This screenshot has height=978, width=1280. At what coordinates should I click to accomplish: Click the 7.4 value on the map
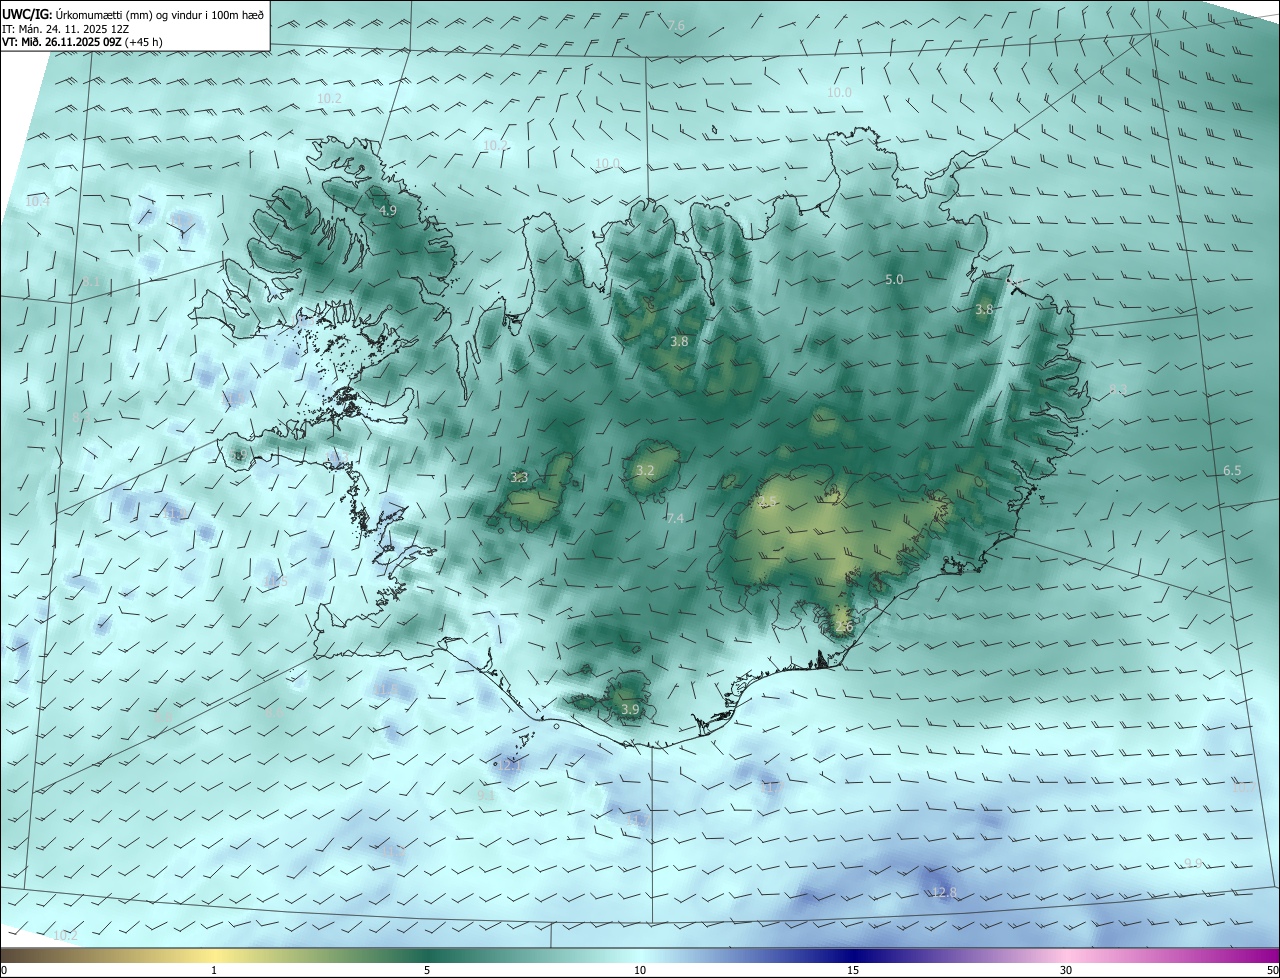pyautogui.click(x=675, y=518)
